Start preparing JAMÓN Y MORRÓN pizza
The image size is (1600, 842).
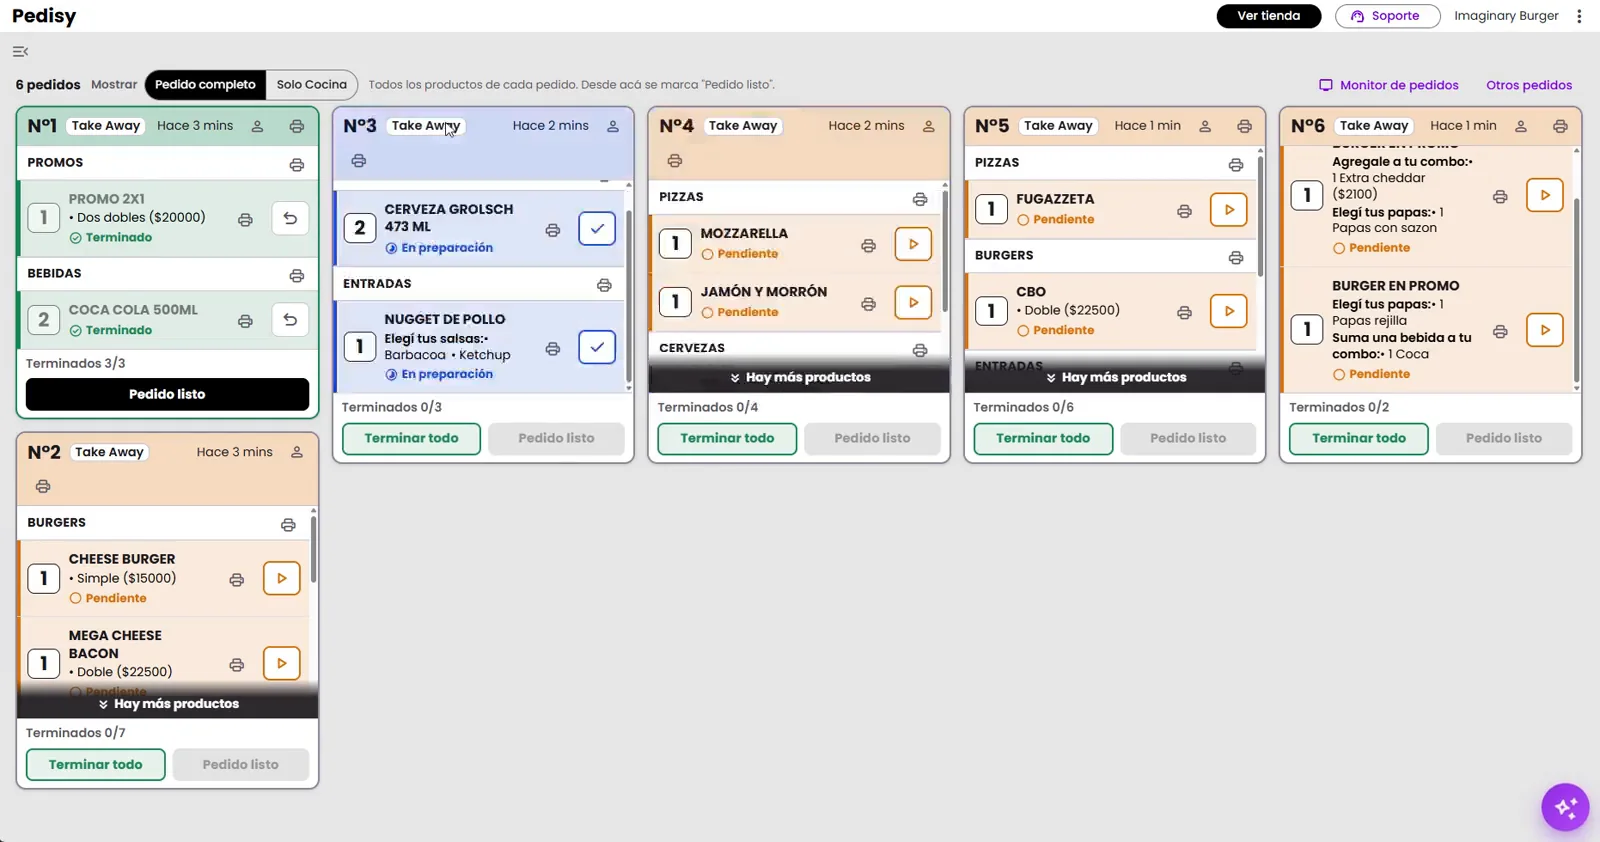coord(913,302)
